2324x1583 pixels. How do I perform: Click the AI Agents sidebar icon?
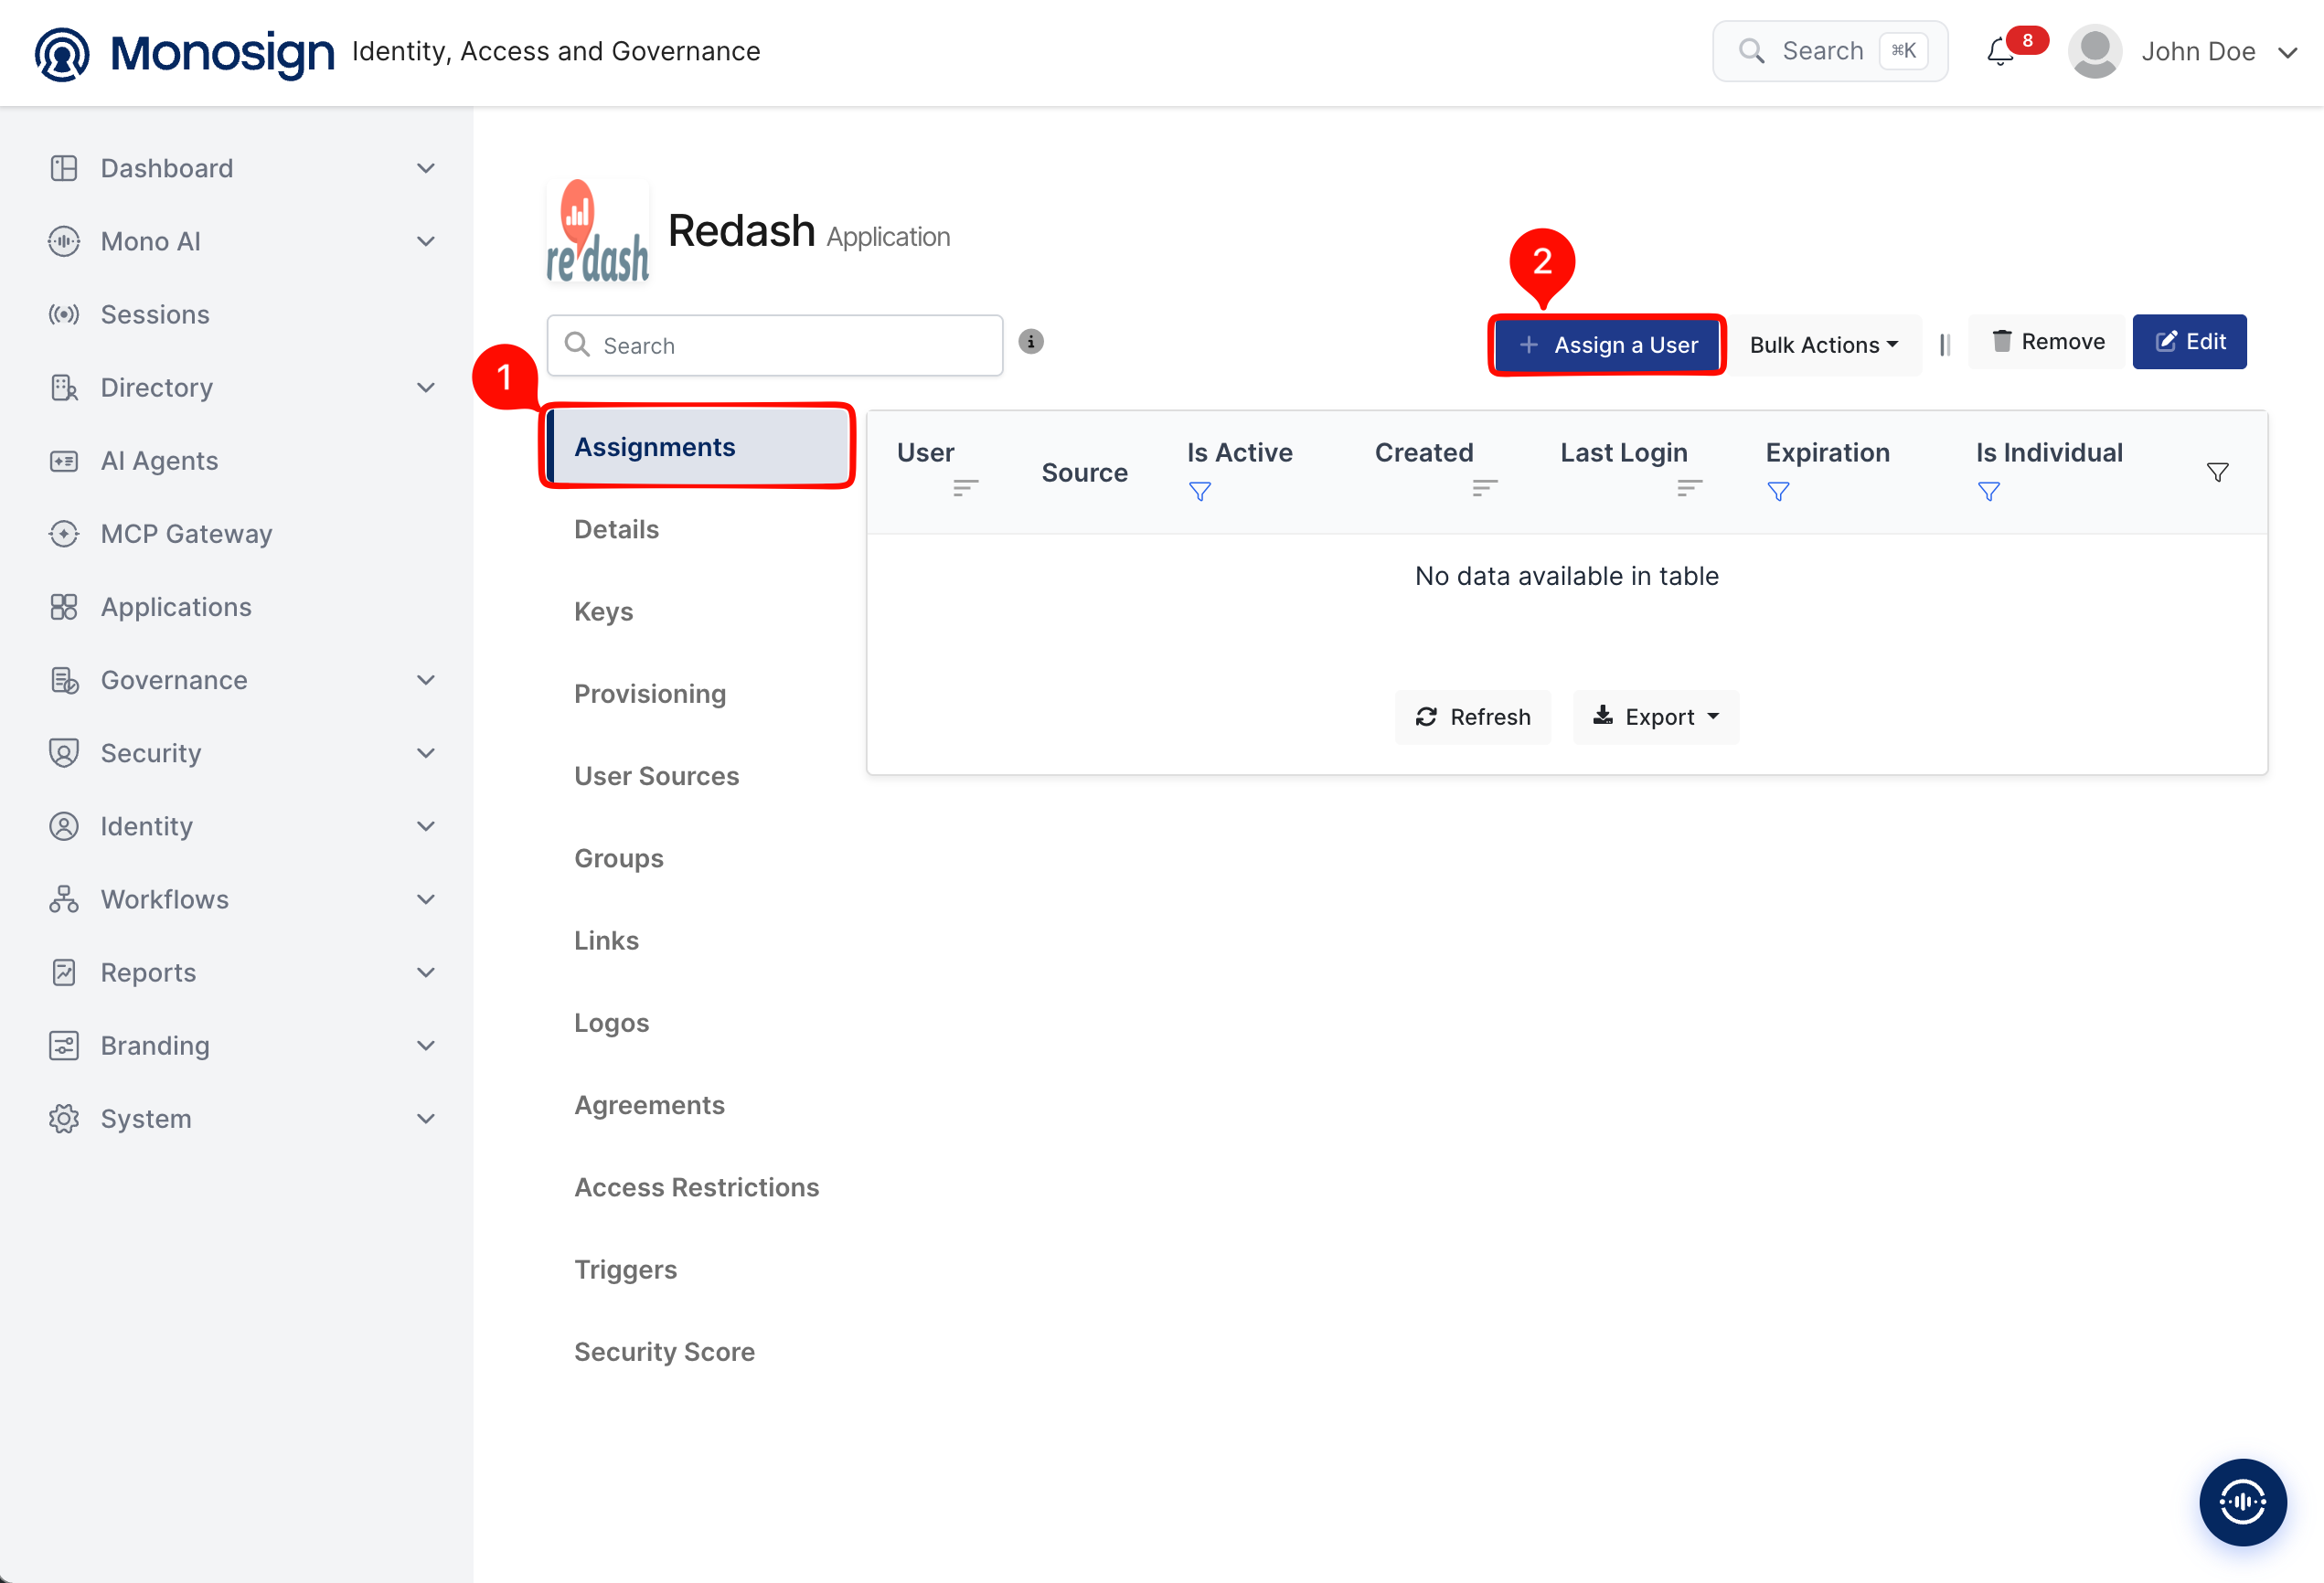(x=64, y=461)
